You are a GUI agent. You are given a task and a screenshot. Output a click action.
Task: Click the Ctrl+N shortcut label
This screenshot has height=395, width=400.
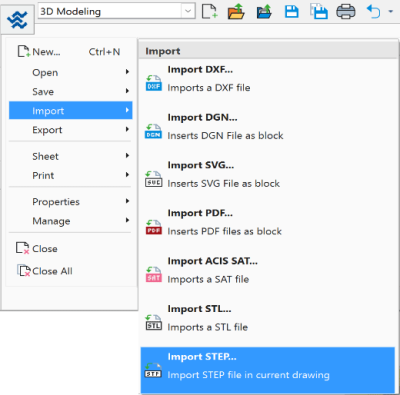[x=104, y=52]
